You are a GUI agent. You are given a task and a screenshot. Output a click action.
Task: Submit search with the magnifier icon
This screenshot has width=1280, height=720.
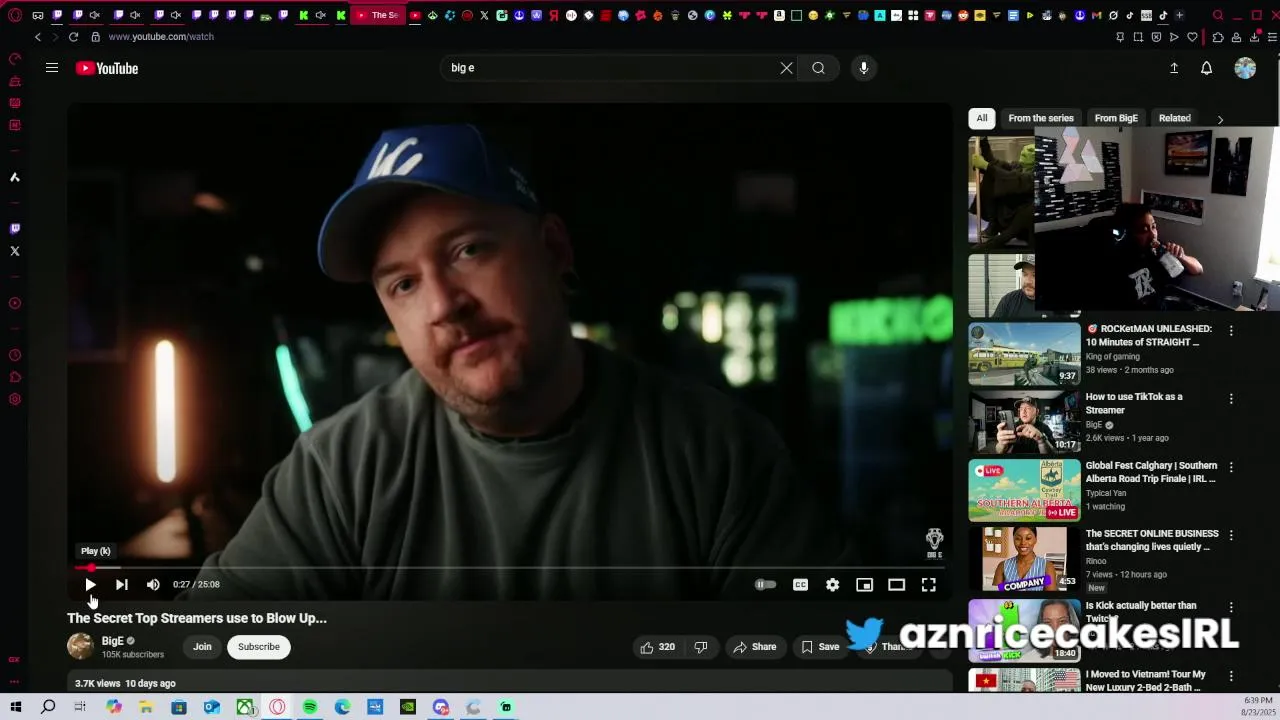[818, 68]
